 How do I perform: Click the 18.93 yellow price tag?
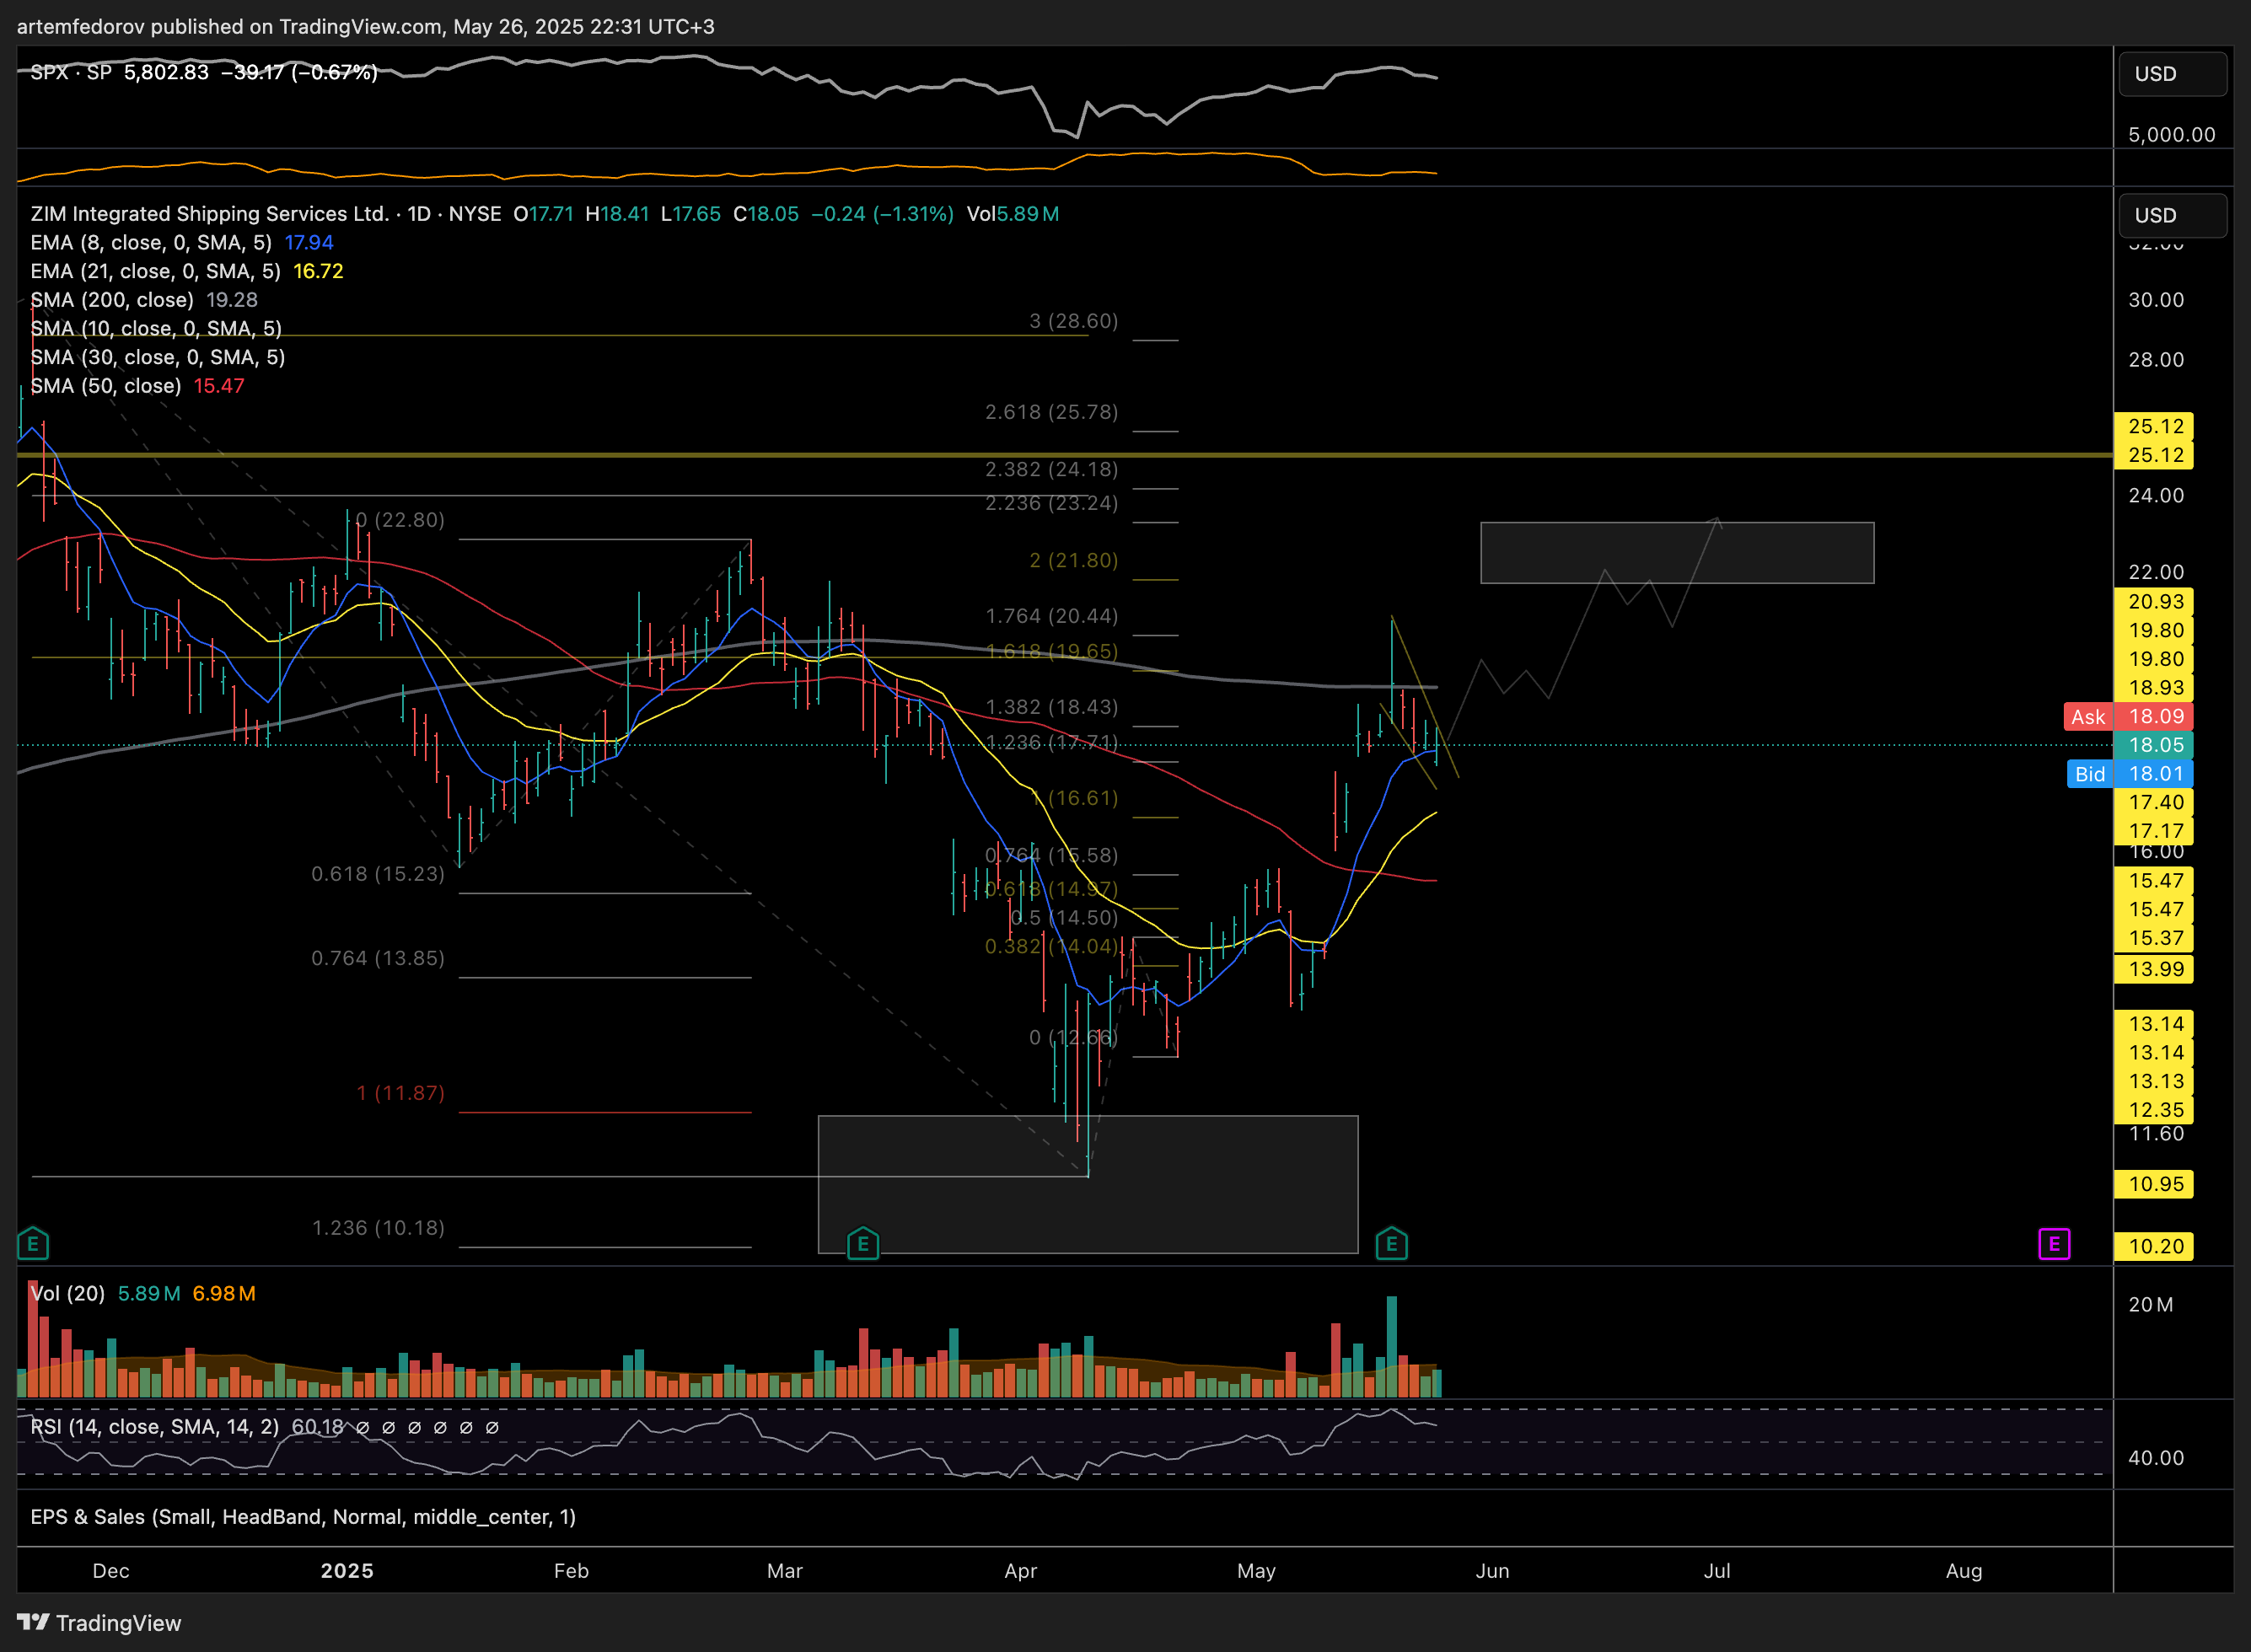[x=2154, y=688]
